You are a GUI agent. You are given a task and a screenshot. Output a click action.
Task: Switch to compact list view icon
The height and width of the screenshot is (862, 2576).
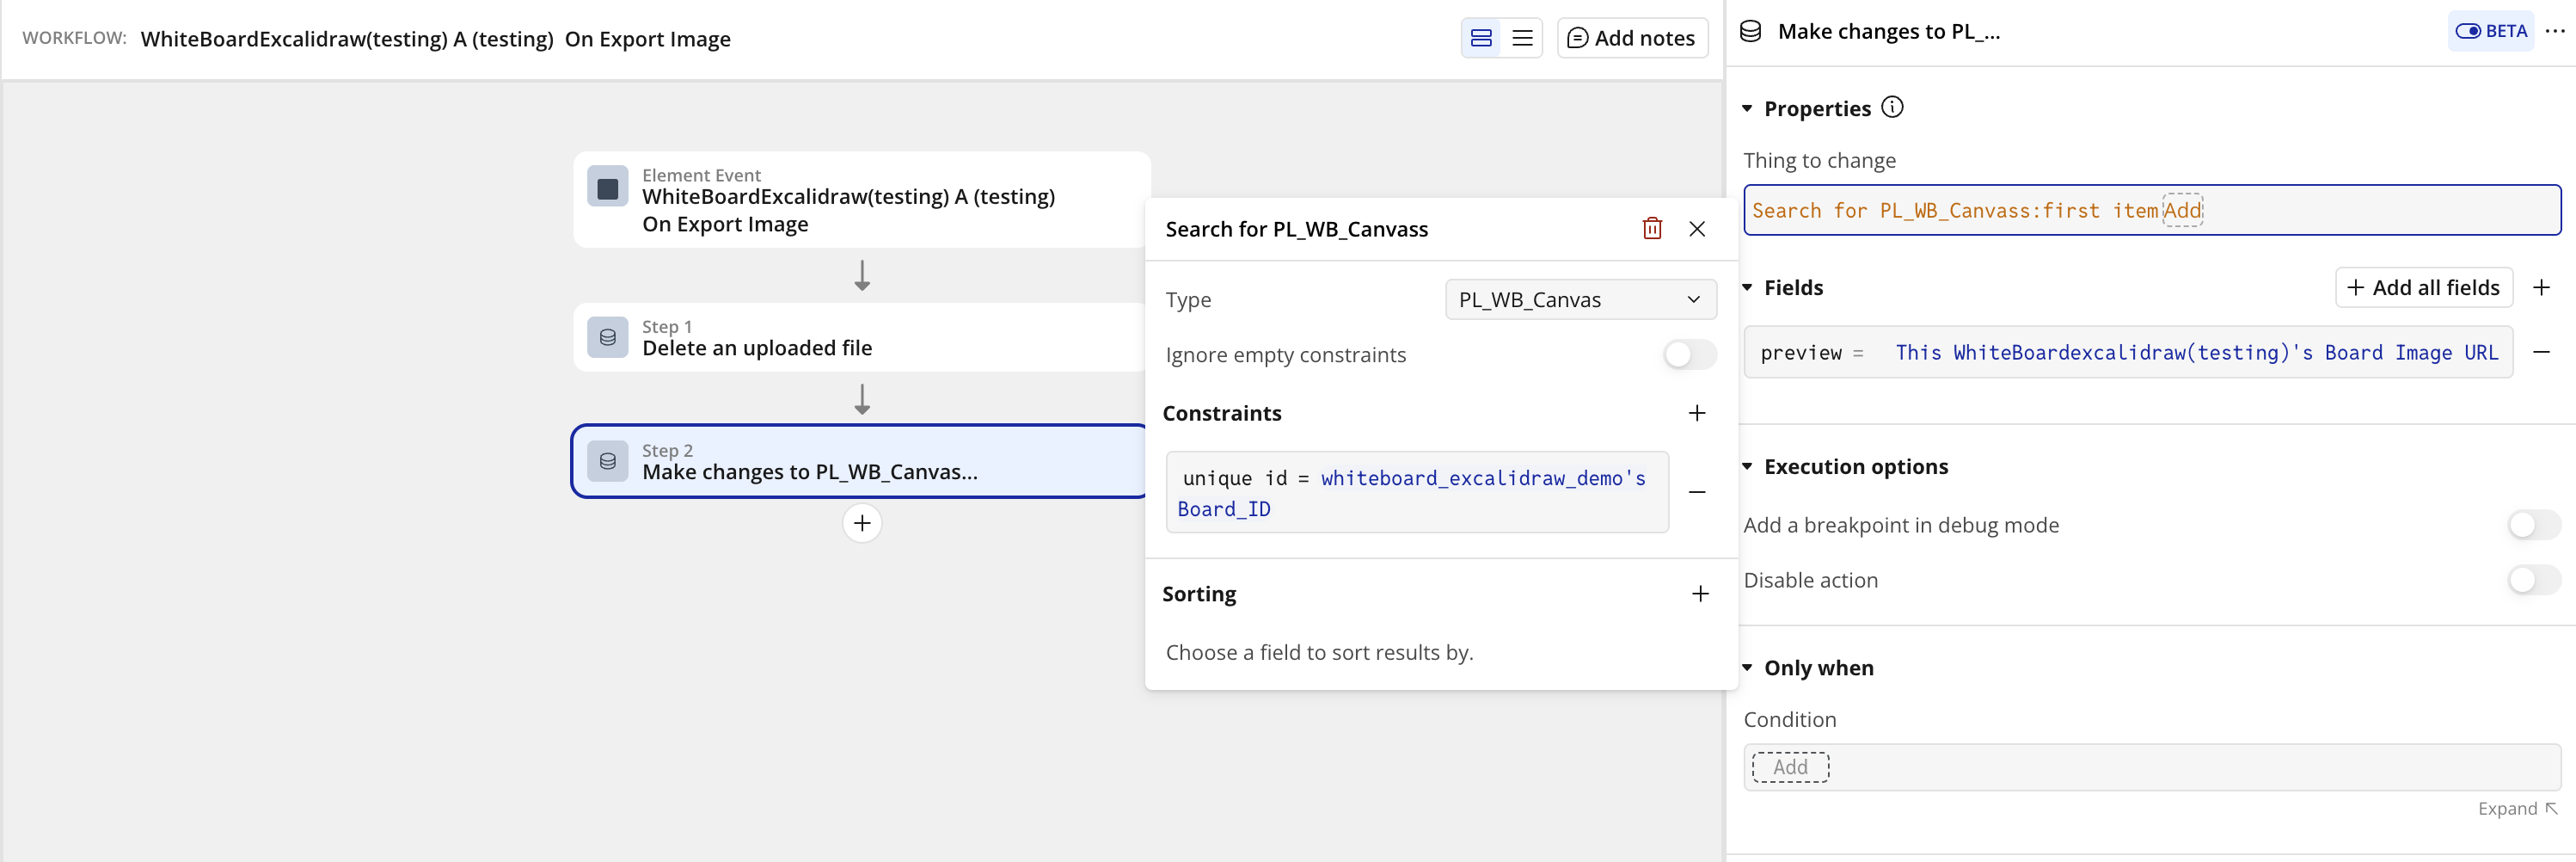pos(1522,38)
